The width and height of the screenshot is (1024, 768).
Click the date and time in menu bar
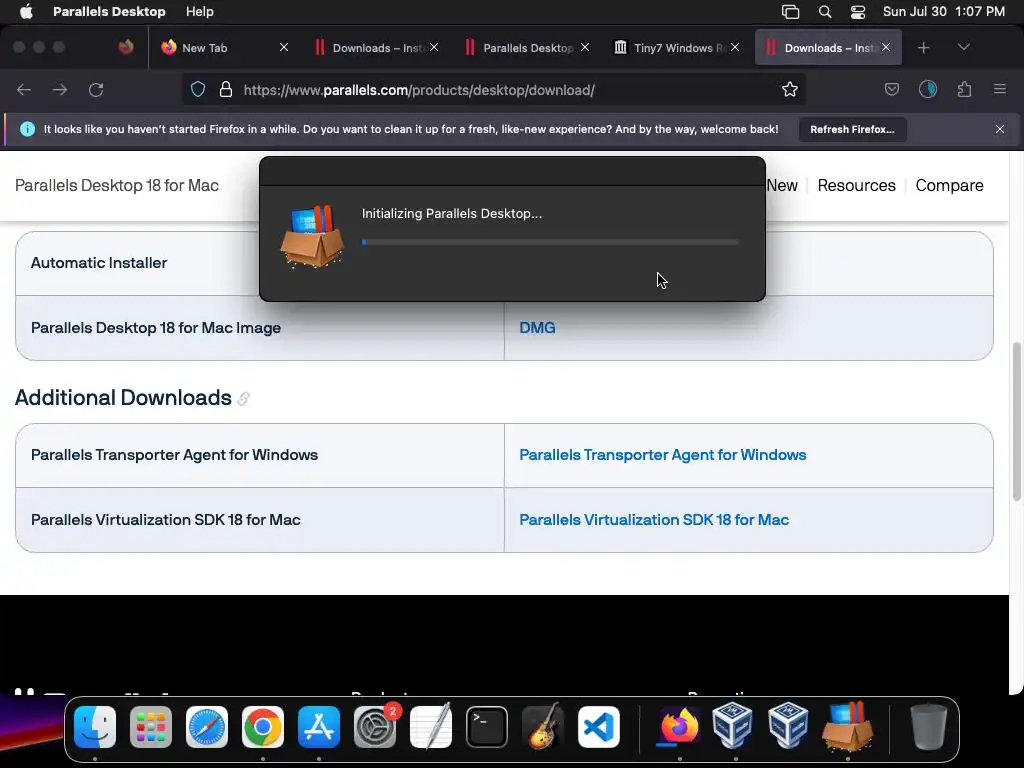click(x=944, y=12)
